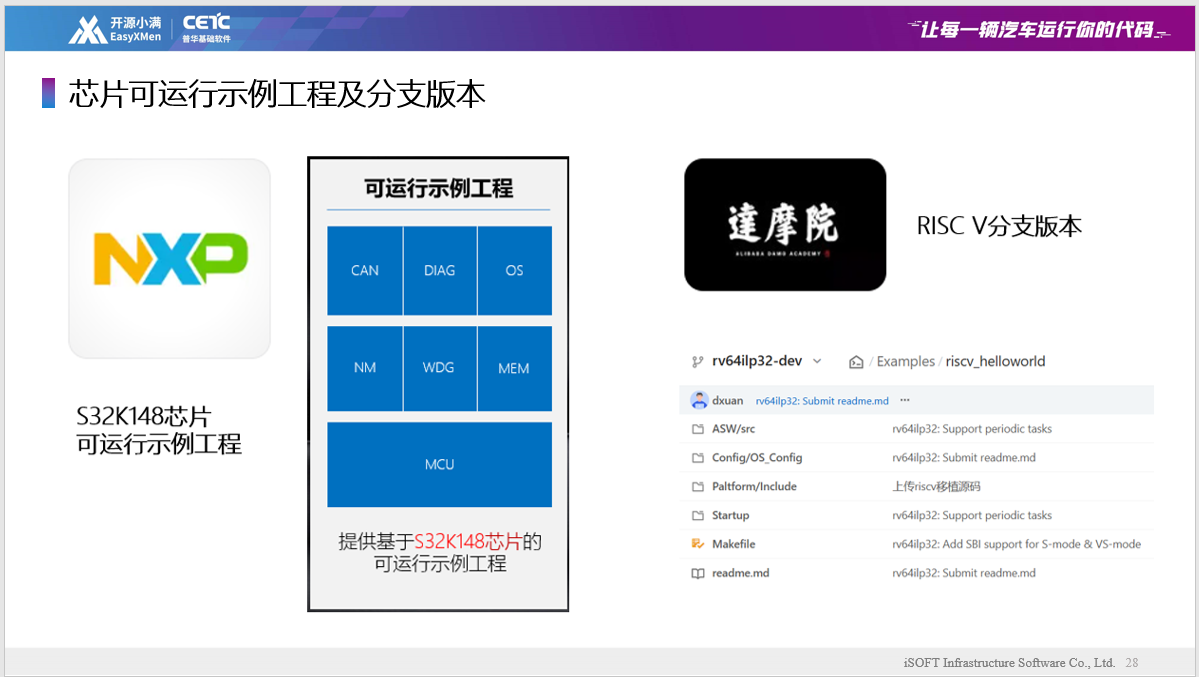
Task: Click the CETC logo in header
Action: tap(206, 28)
